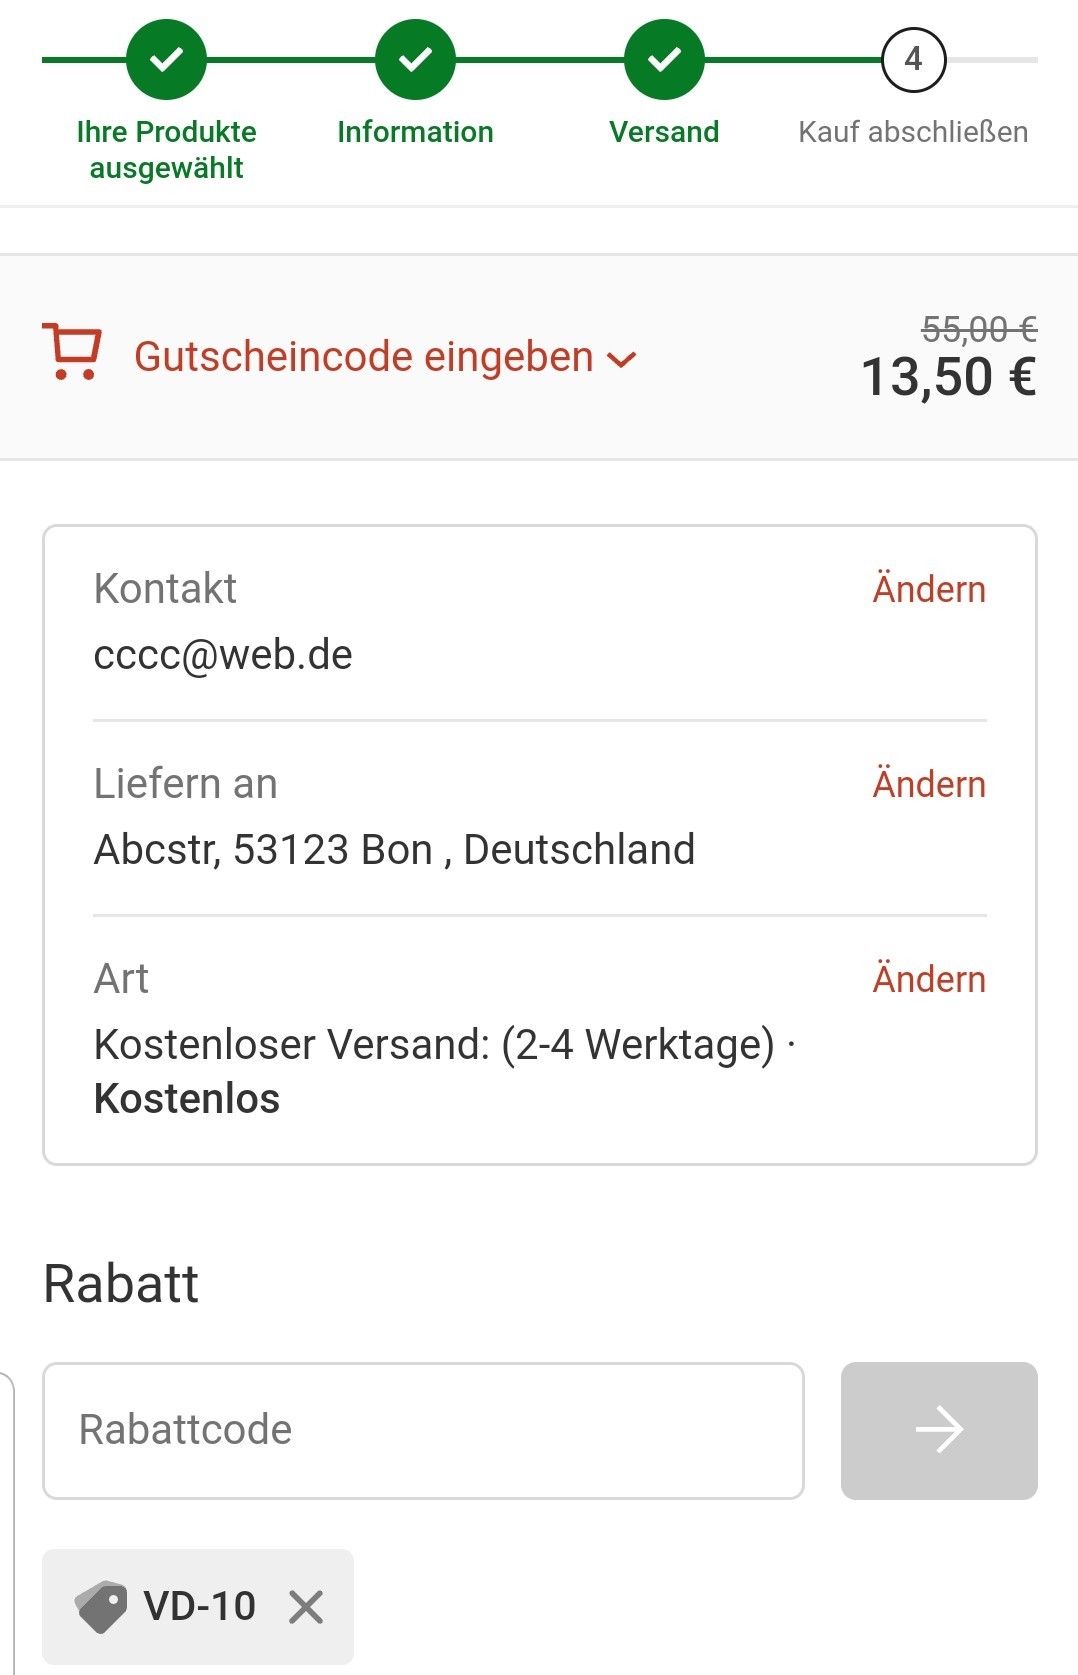Click the 13,50 € total price

[x=949, y=378]
